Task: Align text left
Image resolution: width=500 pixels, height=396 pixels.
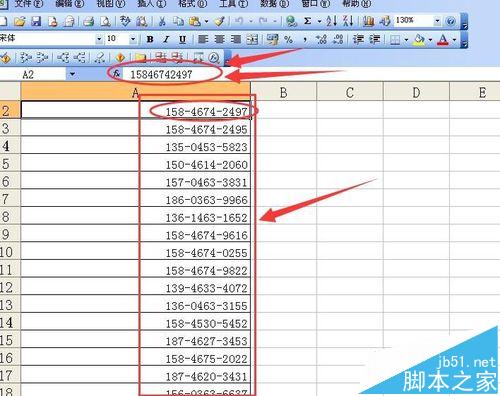Action: pyautogui.click(x=203, y=39)
